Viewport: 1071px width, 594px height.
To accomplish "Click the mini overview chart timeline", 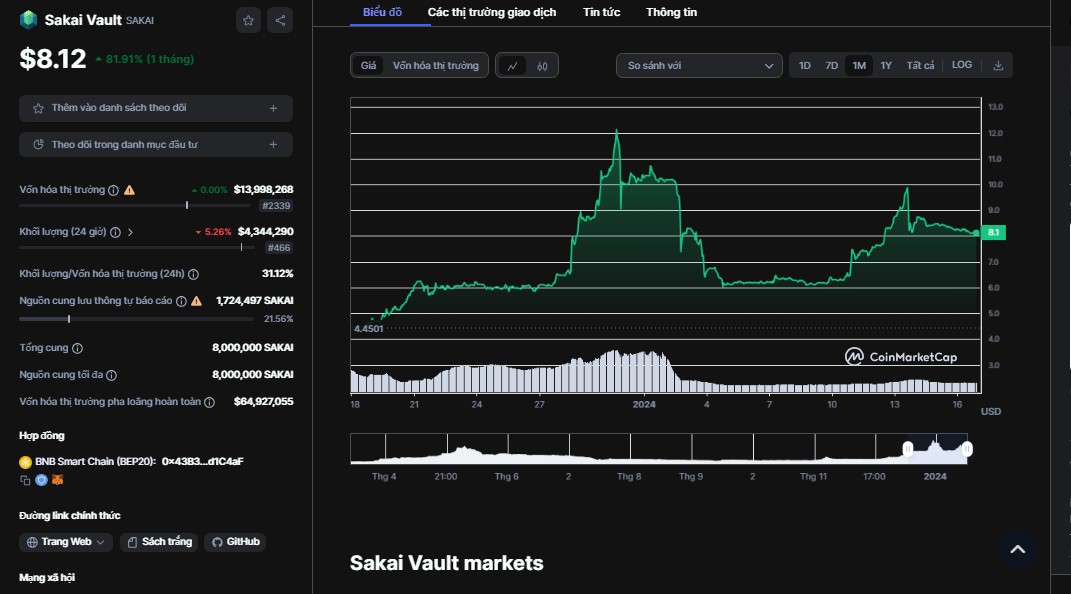I will [x=659, y=449].
